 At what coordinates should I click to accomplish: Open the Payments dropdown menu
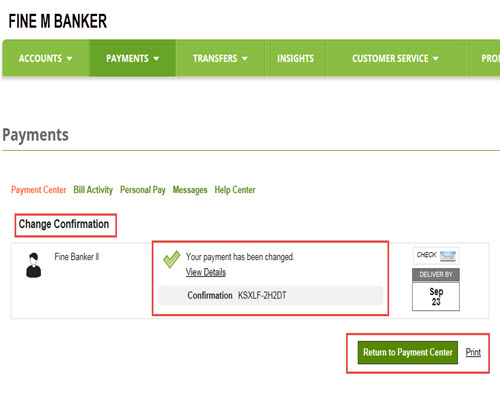click(x=132, y=58)
